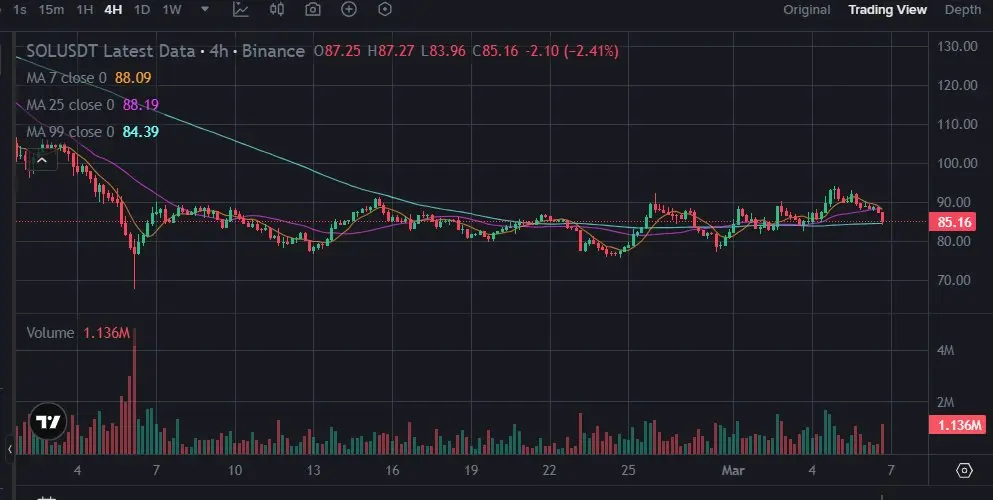Take a chart snapshot with camera icon
The height and width of the screenshot is (500, 993).
click(313, 10)
